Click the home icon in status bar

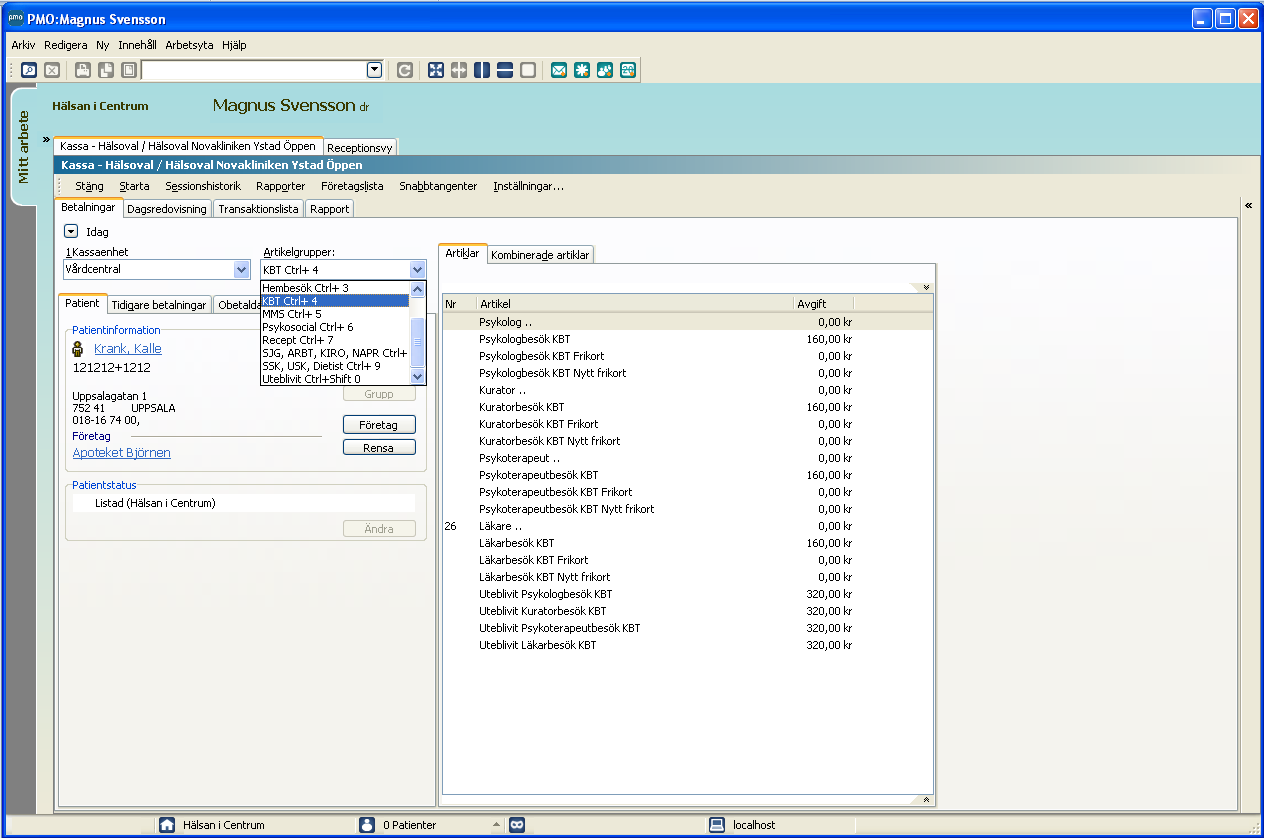(168, 825)
